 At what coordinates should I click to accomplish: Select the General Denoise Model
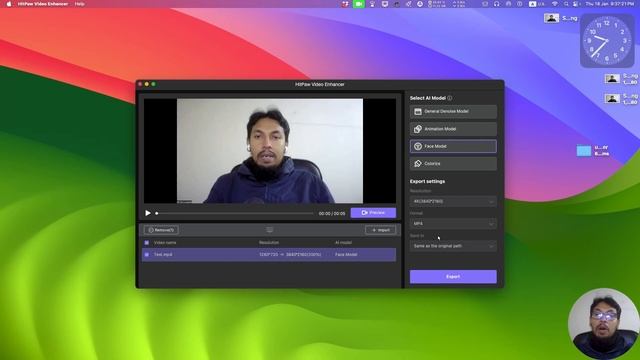[453, 111]
